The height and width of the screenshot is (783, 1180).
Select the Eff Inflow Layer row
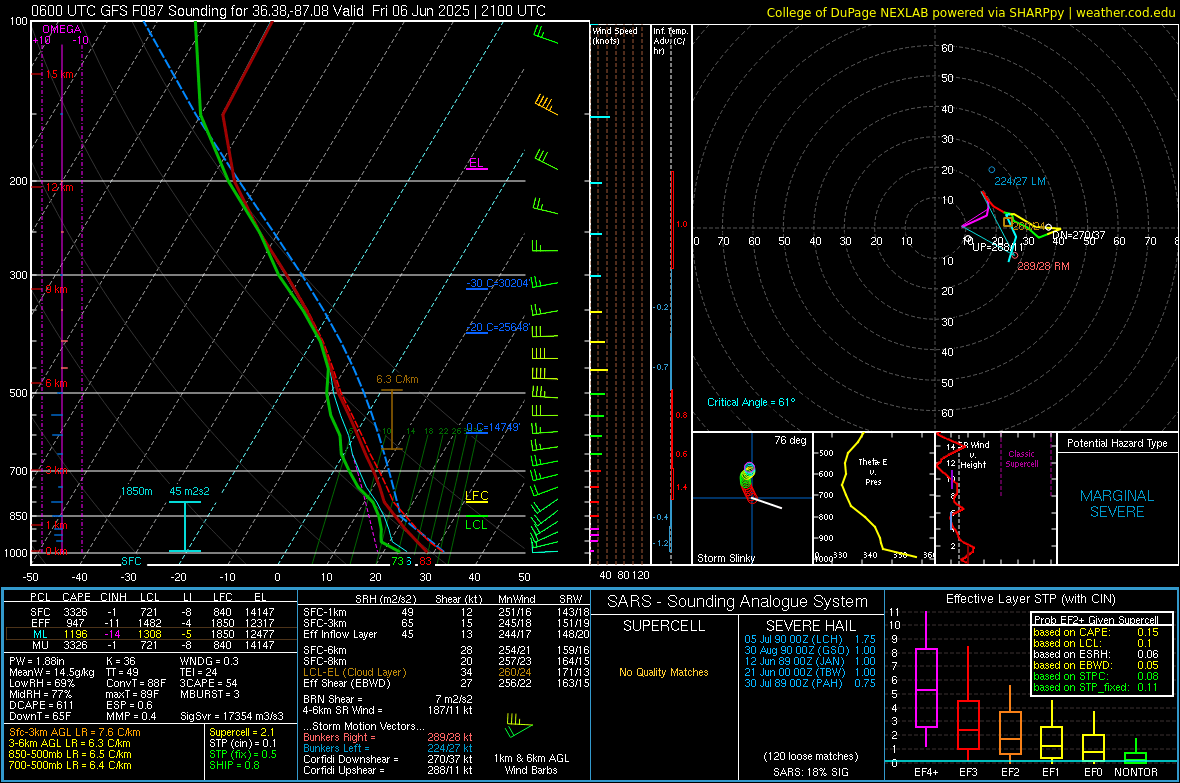(x=446, y=634)
